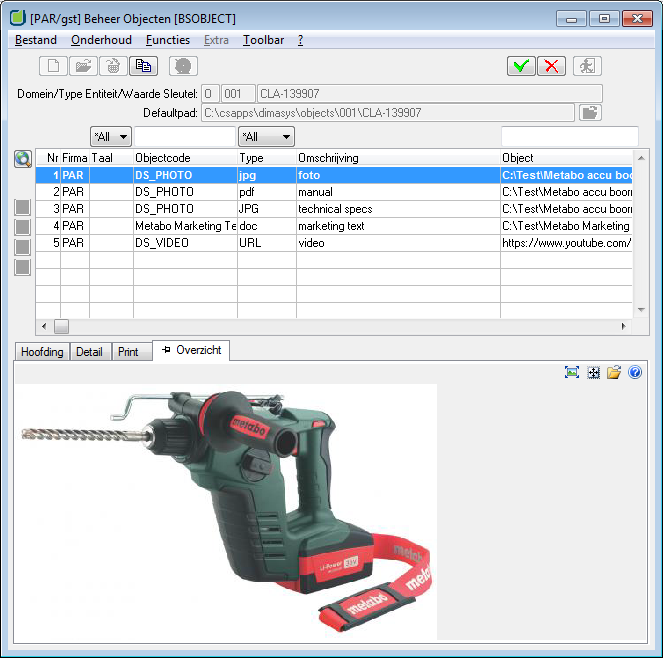Click the search icon left of grid header
Screen dimensions: 663x658
point(23,159)
